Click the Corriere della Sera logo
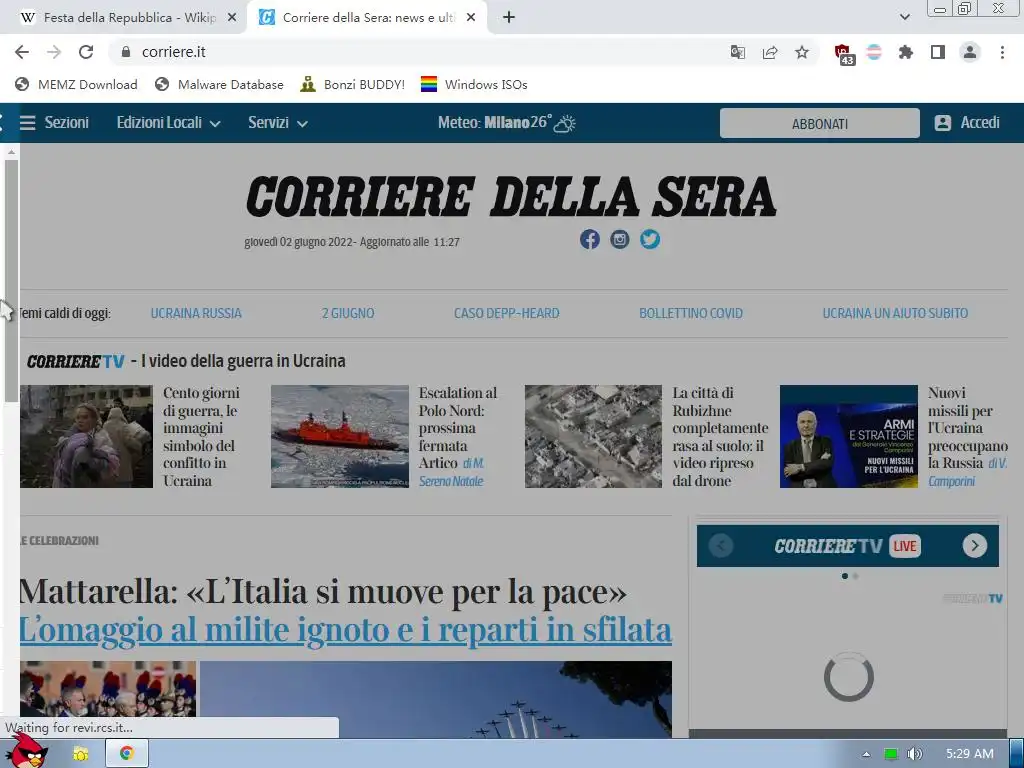The height and width of the screenshot is (768, 1024). (x=511, y=196)
